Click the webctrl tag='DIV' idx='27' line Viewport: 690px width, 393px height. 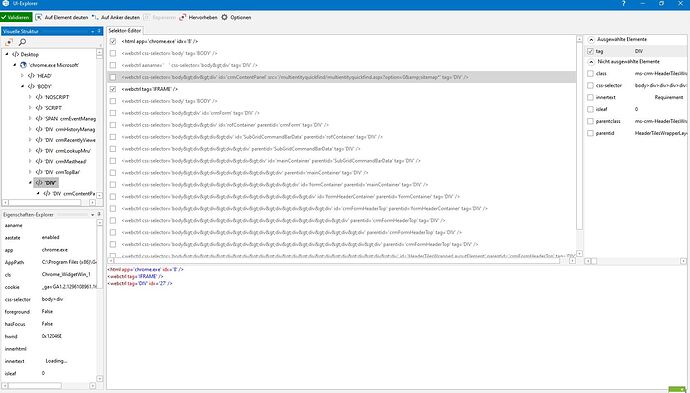140,284
